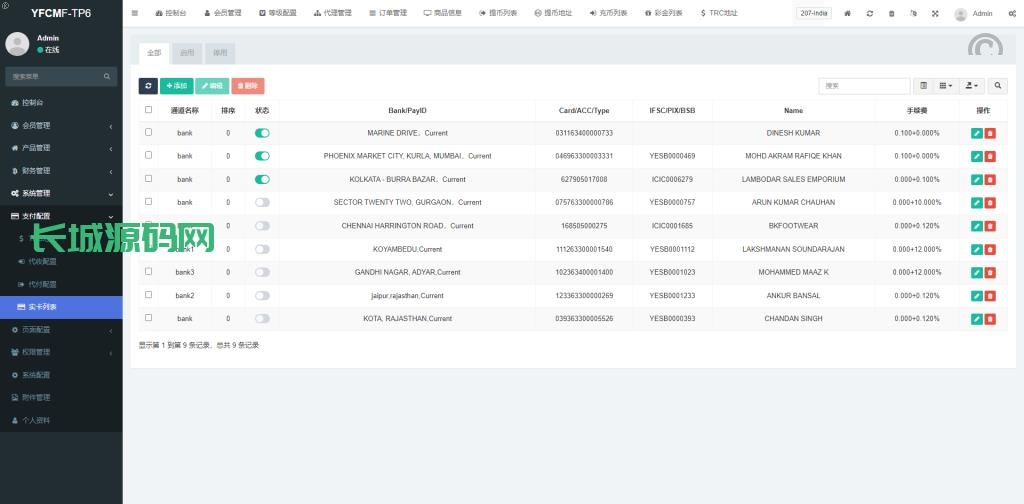
Task: Open the settings gears icon at top right
Action: click(1012, 14)
